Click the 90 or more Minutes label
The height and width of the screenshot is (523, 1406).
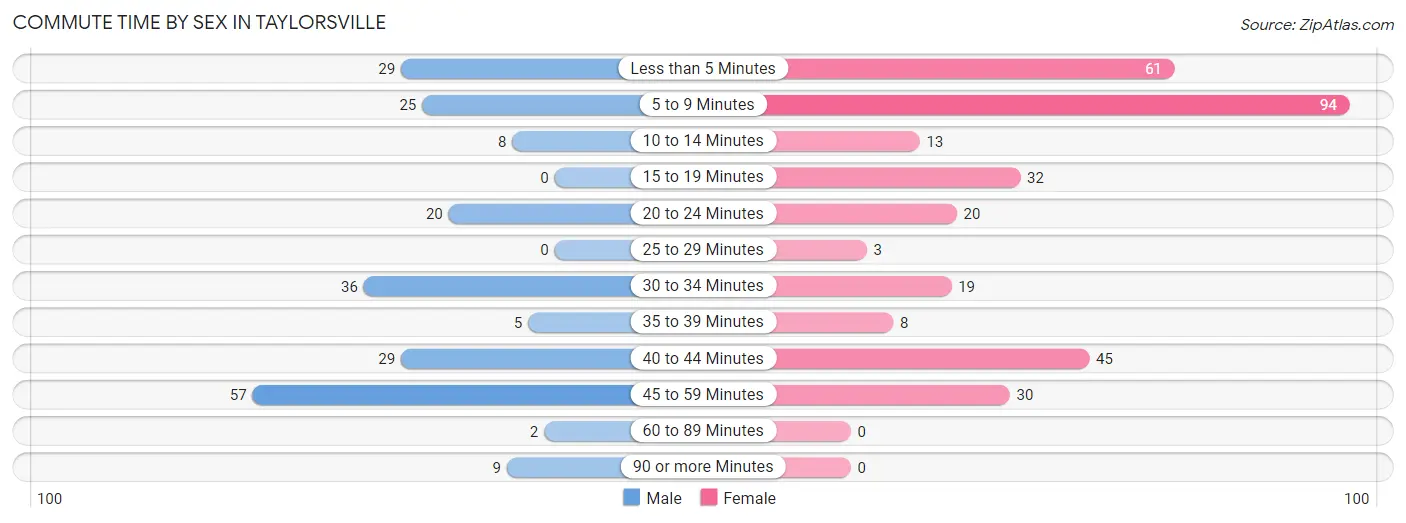point(703,467)
